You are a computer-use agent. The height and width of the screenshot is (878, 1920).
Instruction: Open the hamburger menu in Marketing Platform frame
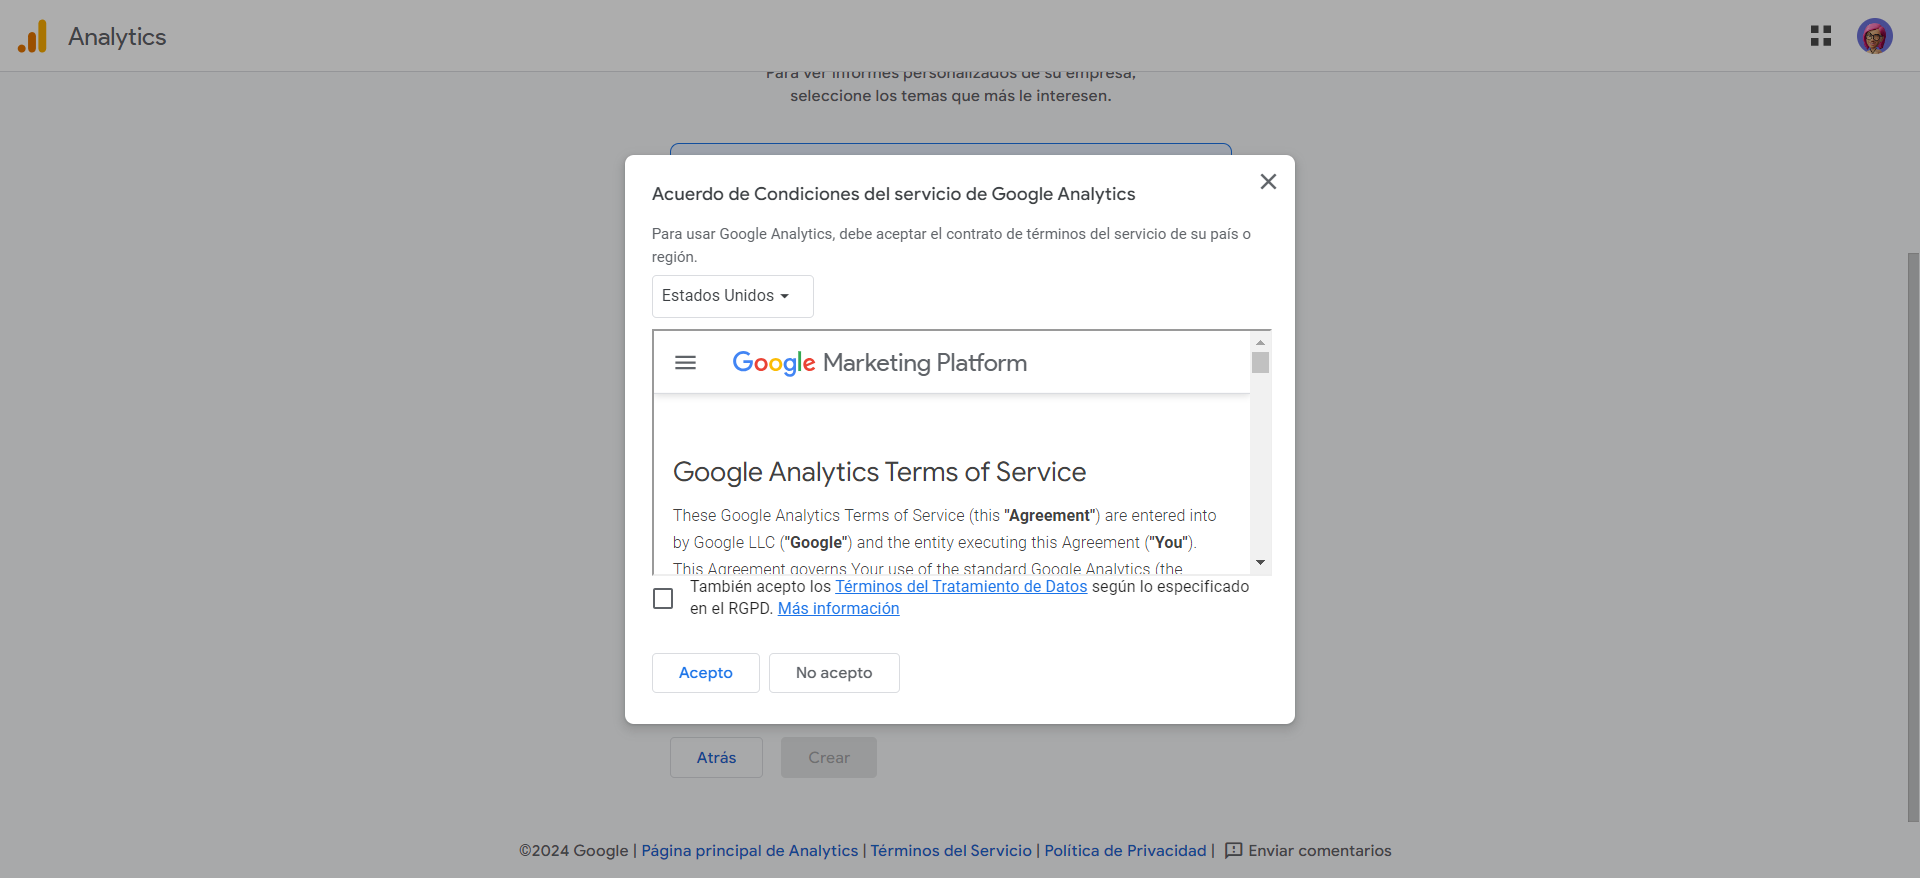click(x=685, y=362)
